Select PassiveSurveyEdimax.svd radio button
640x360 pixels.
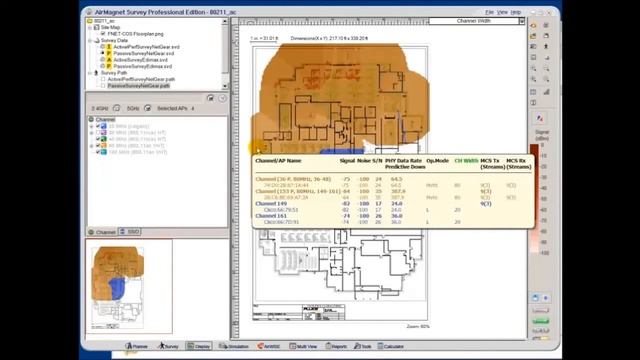[x=103, y=66]
